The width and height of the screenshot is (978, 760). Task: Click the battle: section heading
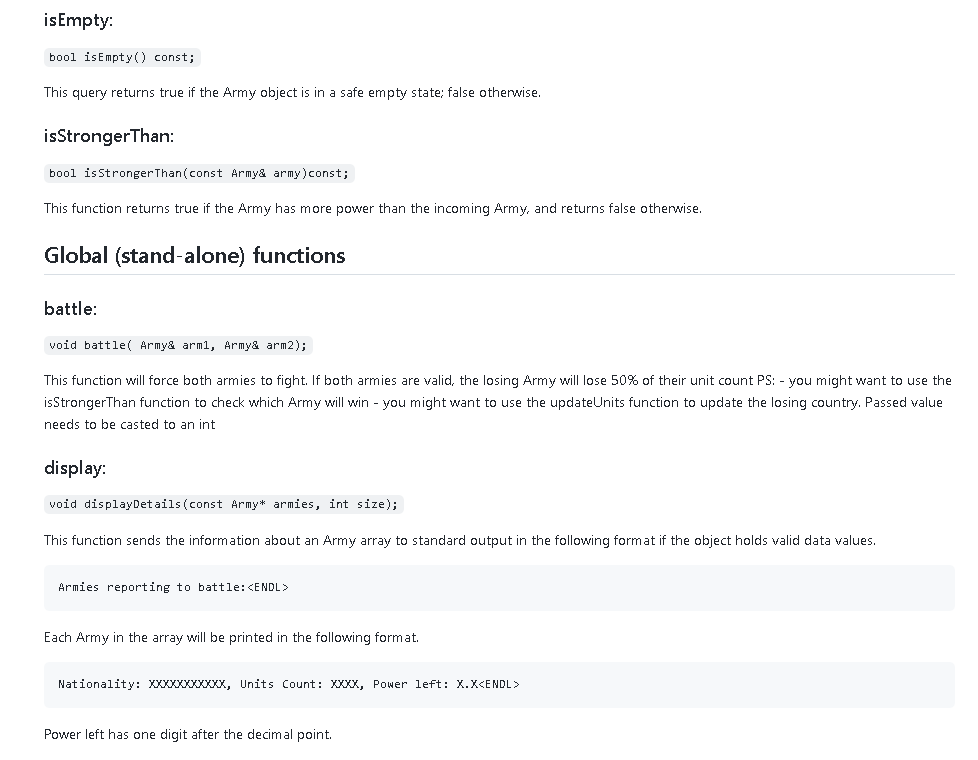pos(70,308)
